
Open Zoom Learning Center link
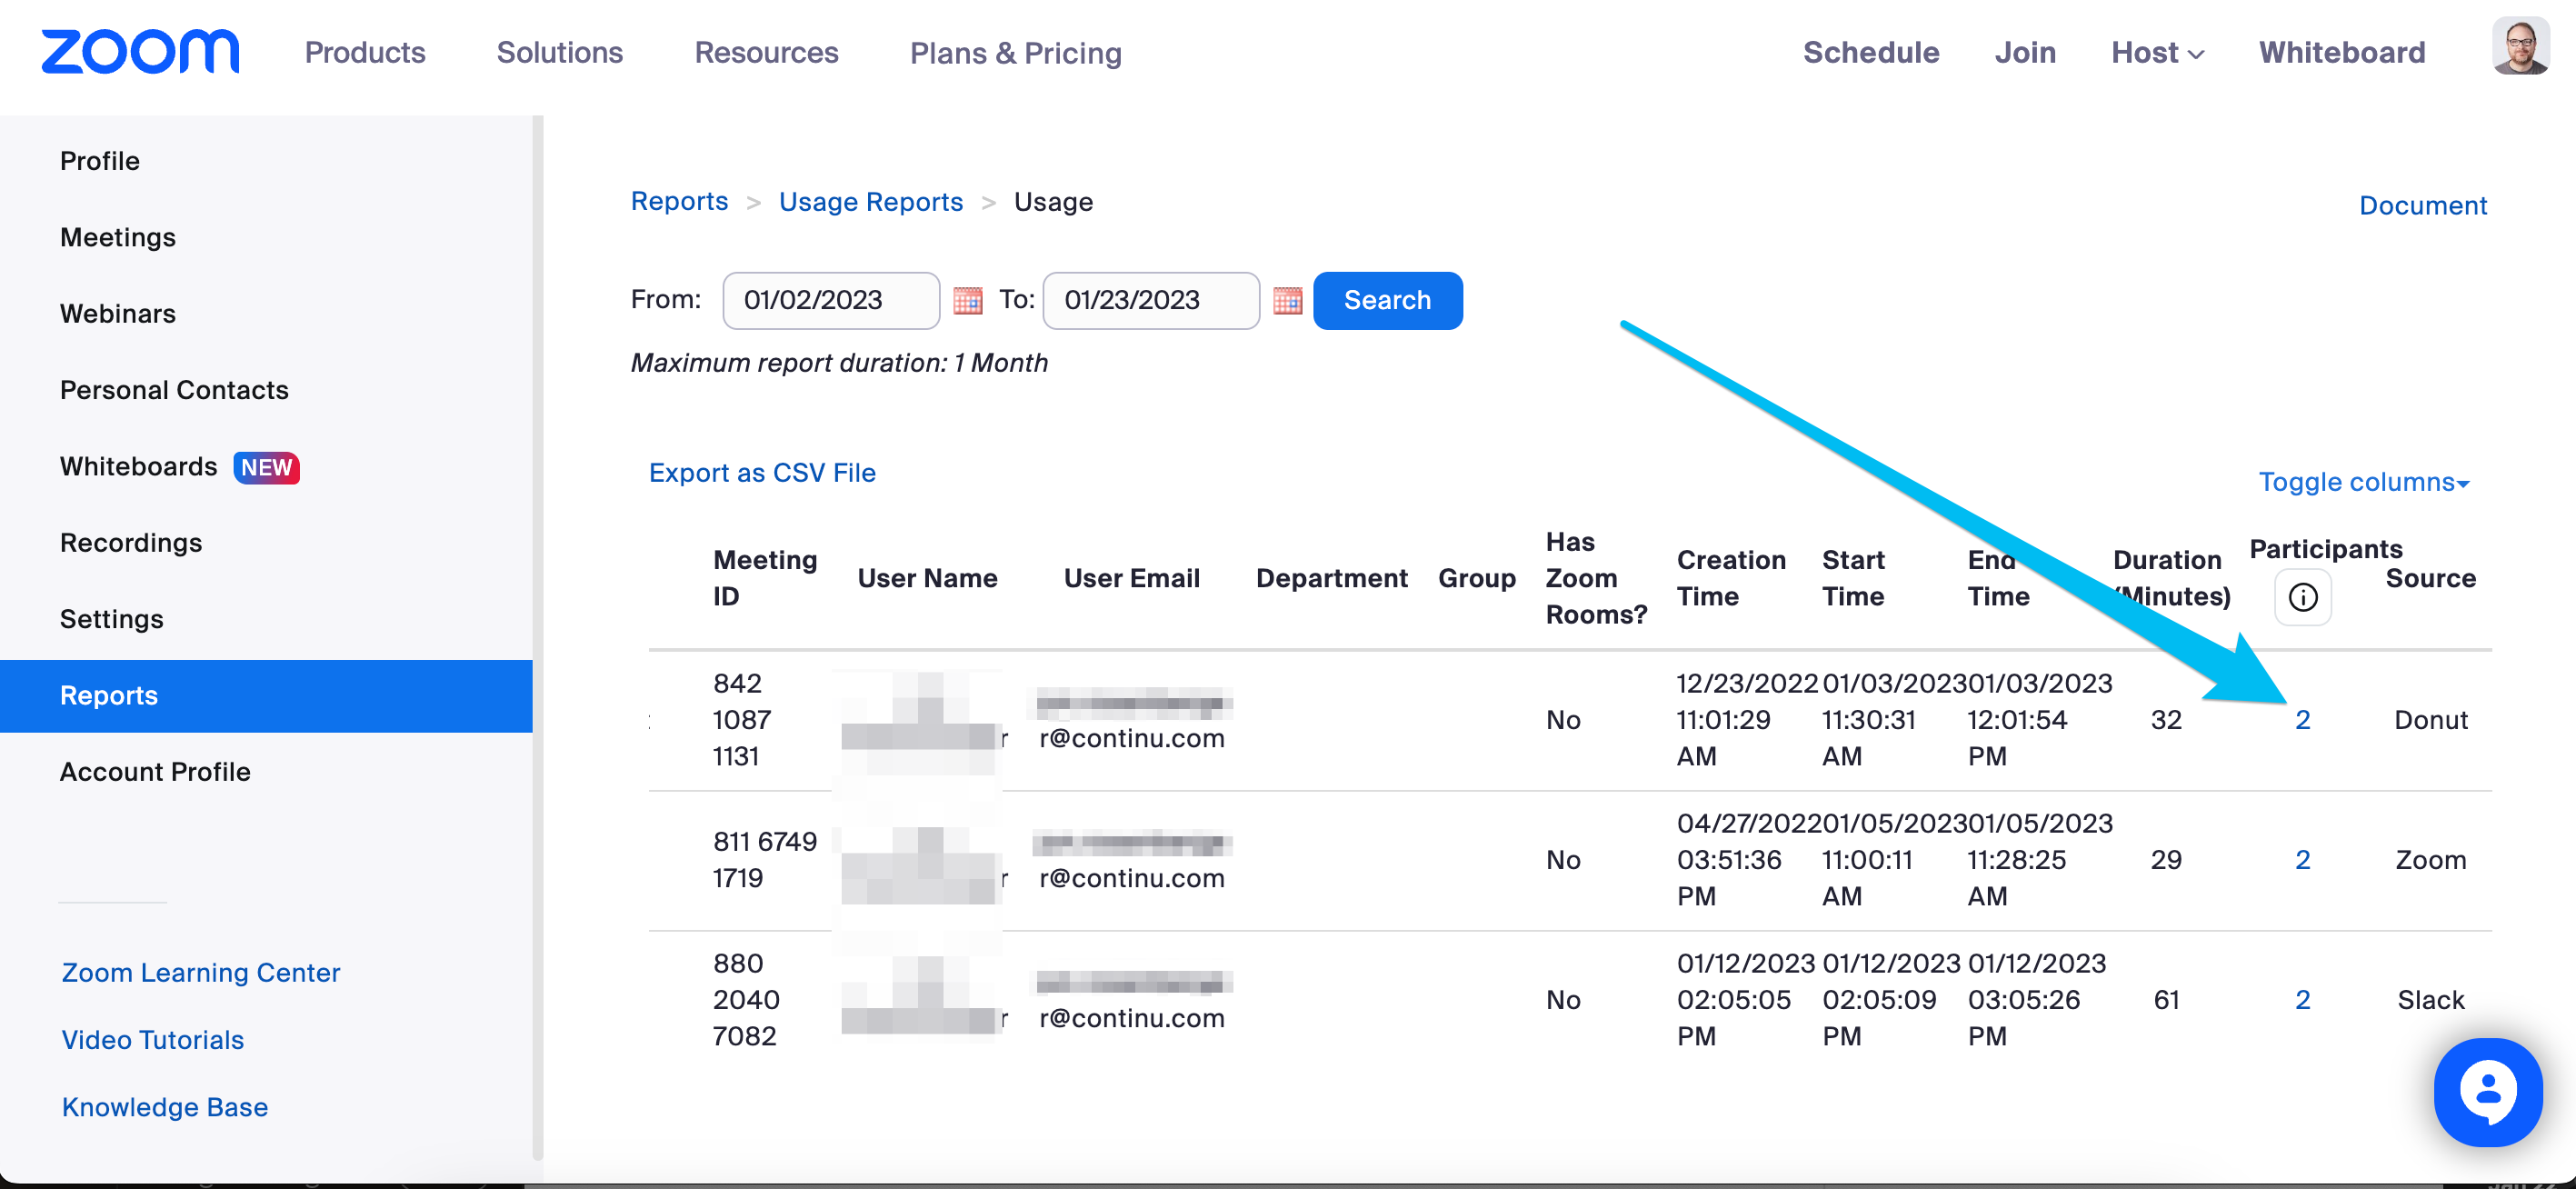201,973
